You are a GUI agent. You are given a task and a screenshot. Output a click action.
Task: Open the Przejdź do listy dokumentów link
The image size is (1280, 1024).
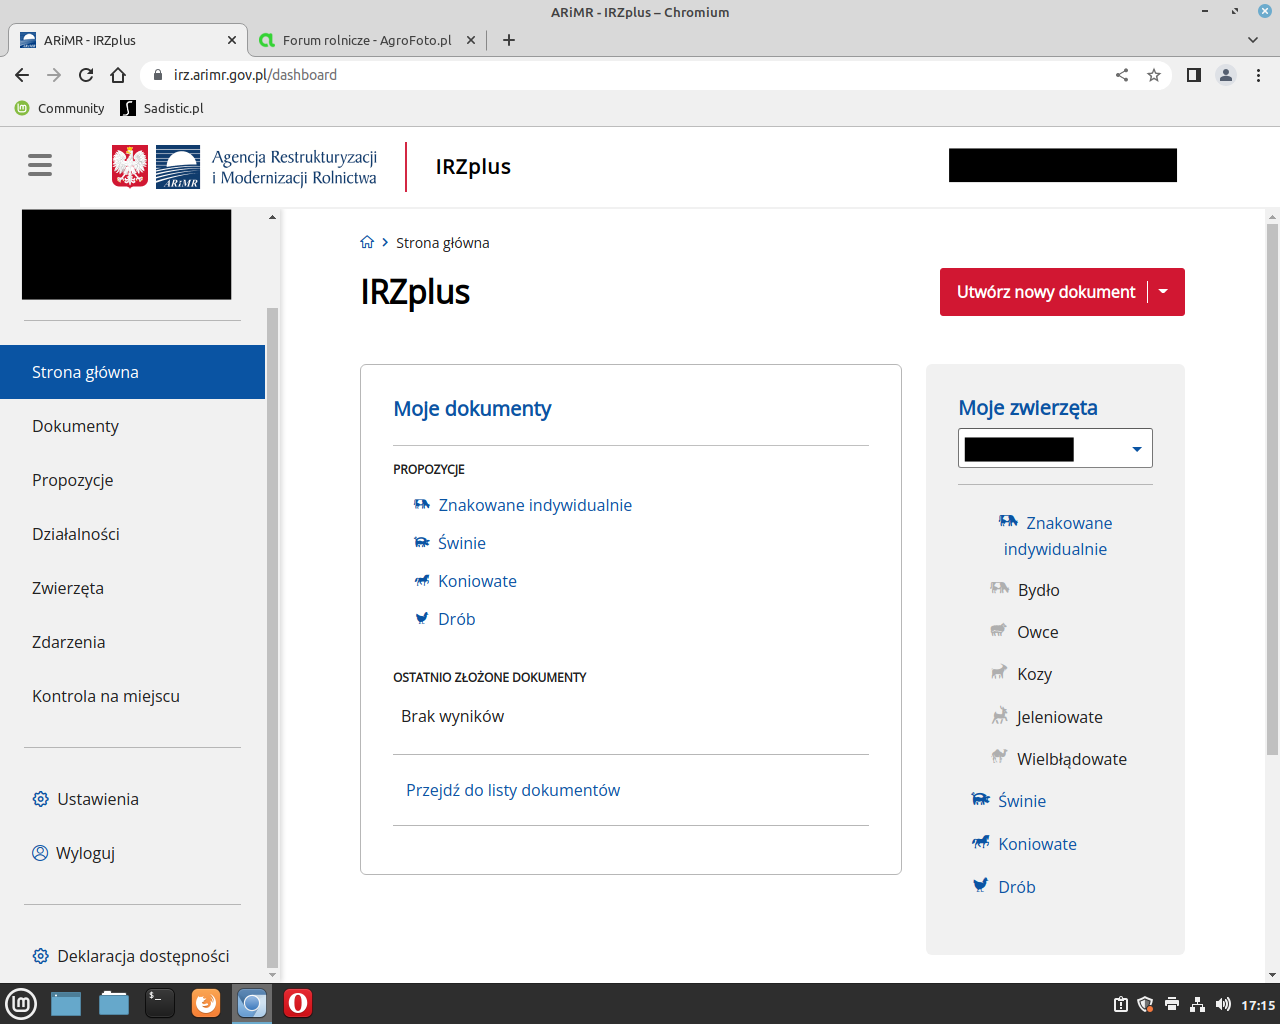click(513, 790)
